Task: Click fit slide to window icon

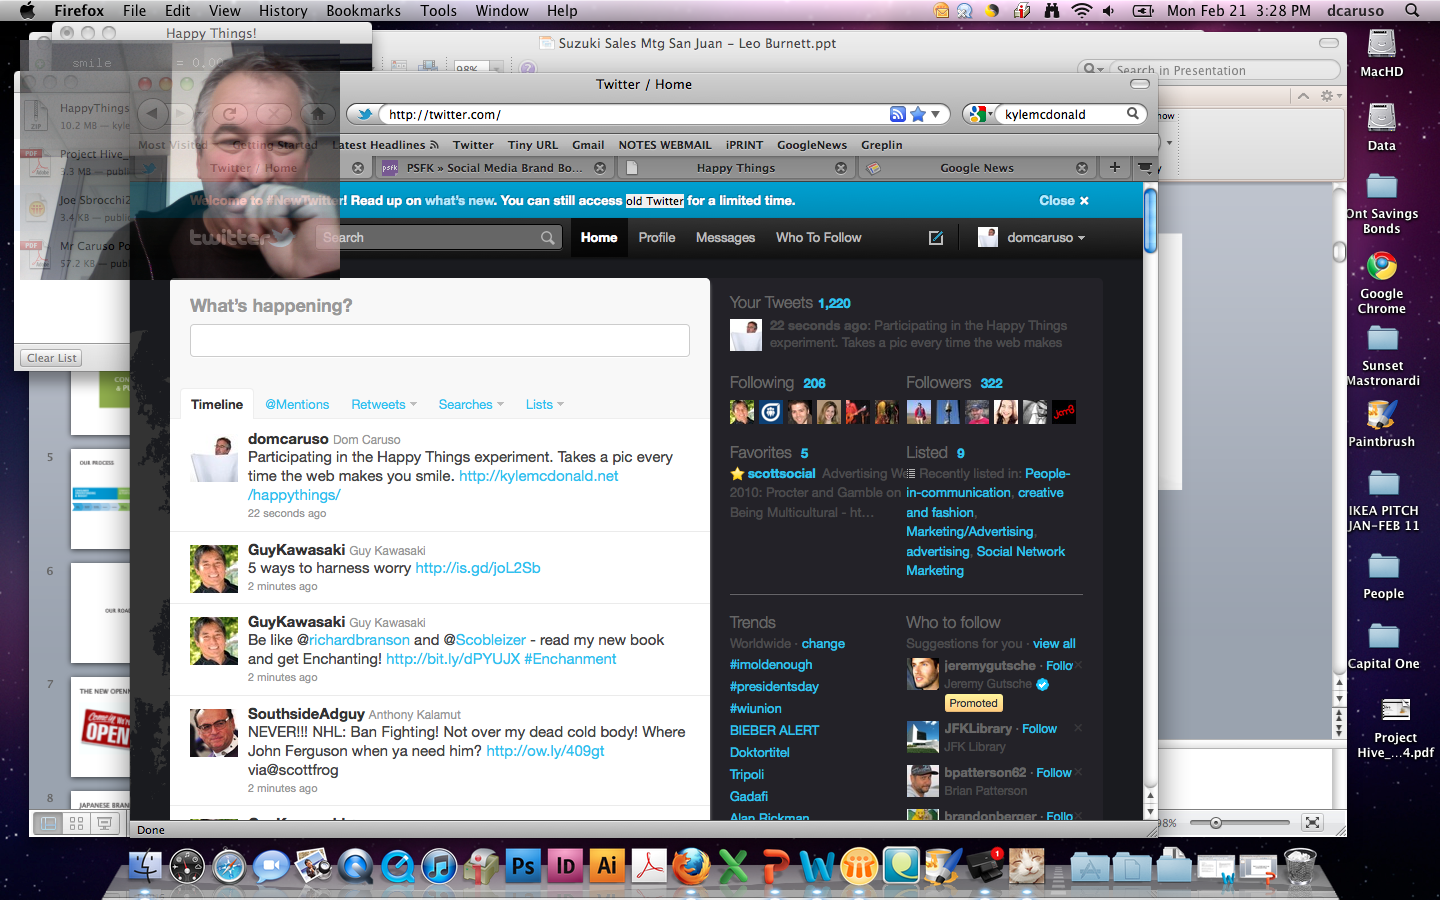Action: click(1312, 823)
